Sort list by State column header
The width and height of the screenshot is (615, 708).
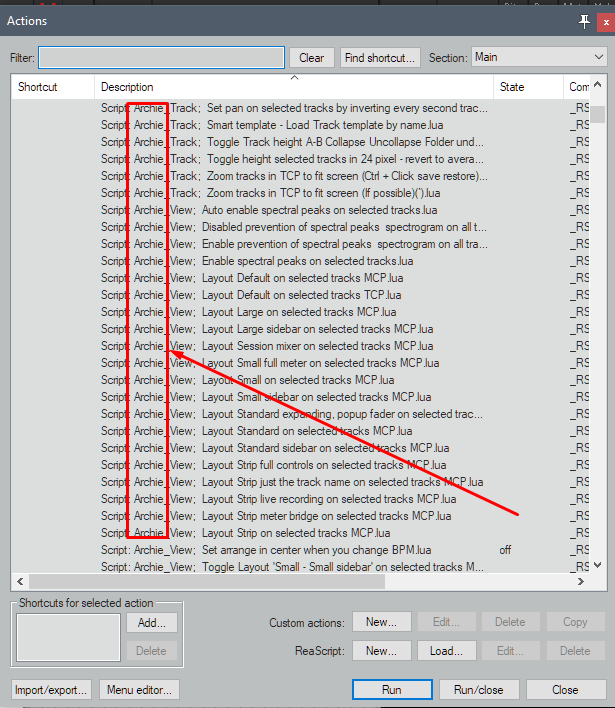(x=528, y=87)
